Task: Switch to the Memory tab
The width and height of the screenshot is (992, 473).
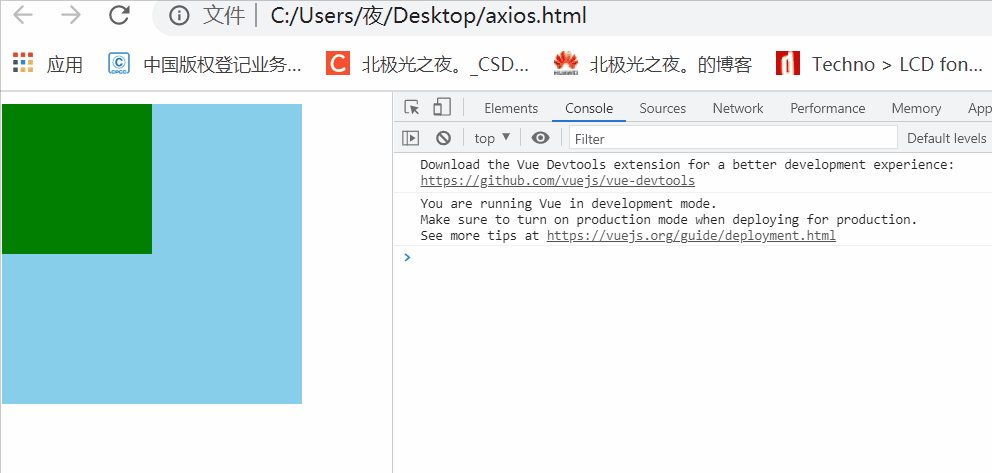Action: tap(916, 109)
